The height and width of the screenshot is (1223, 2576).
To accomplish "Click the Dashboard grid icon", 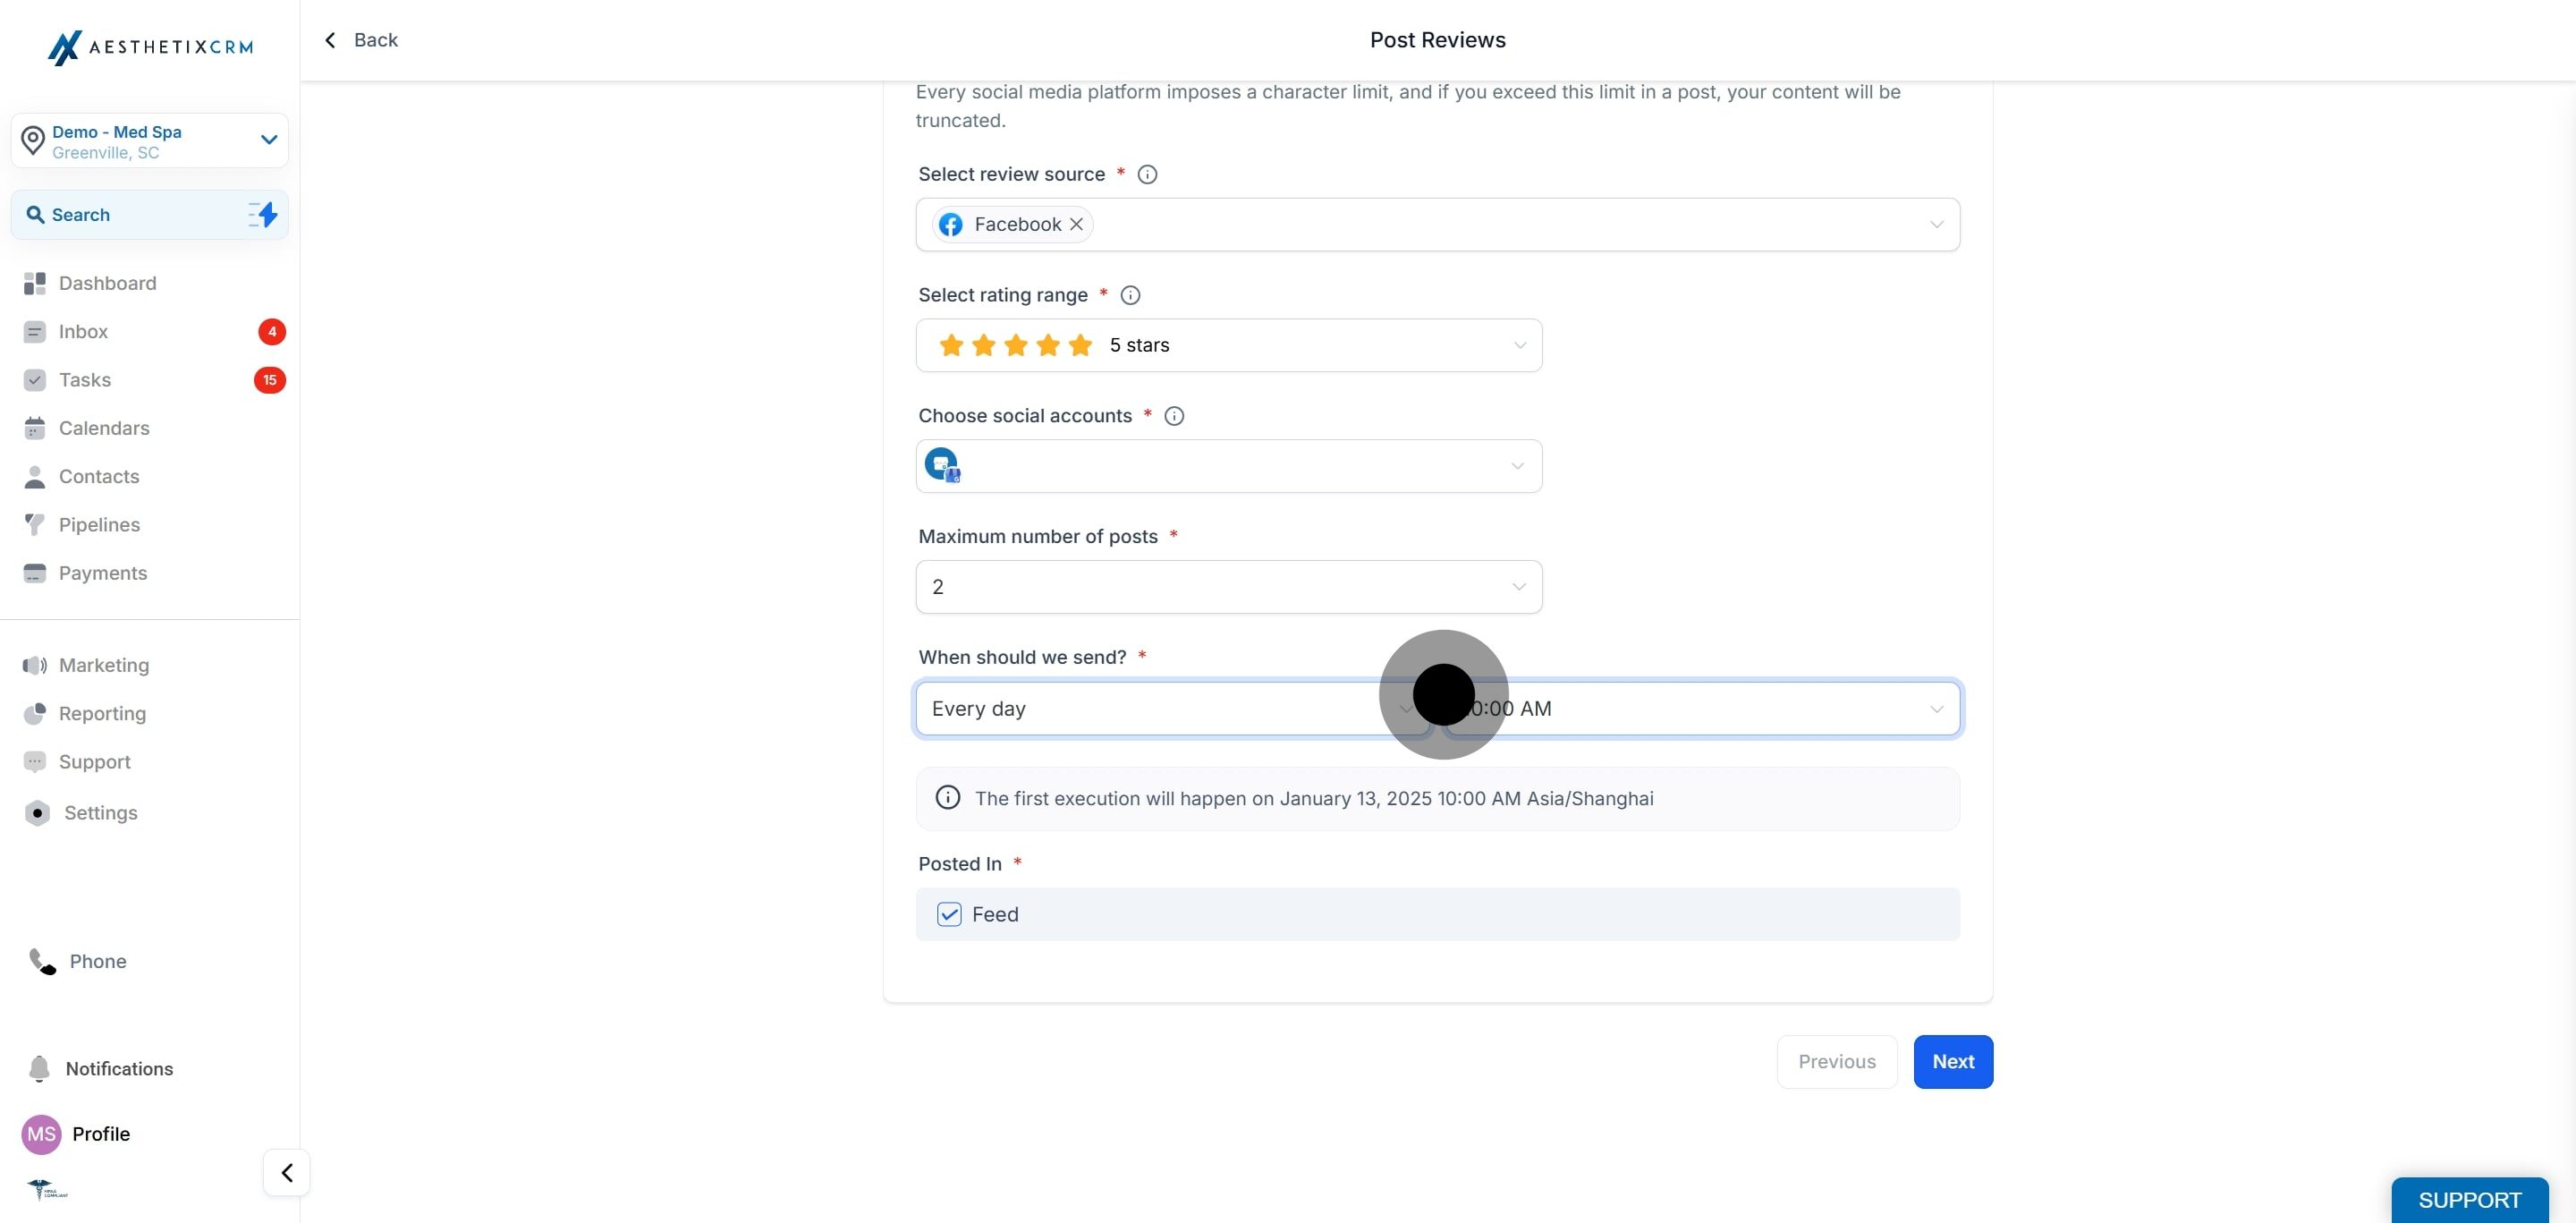I will point(35,283).
